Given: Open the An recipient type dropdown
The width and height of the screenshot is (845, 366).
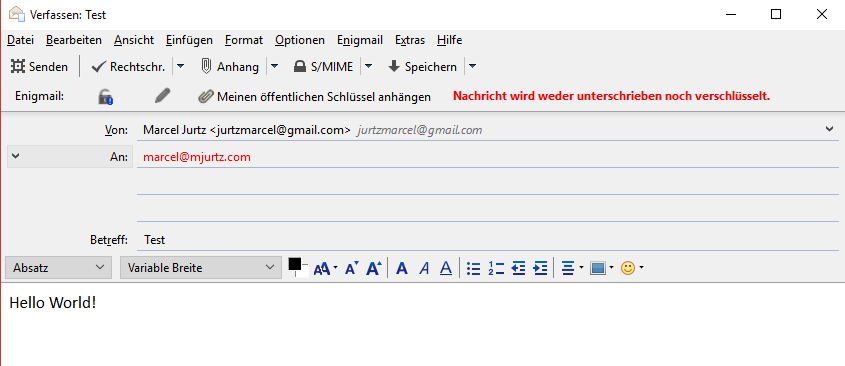Looking at the screenshot, I should 70,156.
